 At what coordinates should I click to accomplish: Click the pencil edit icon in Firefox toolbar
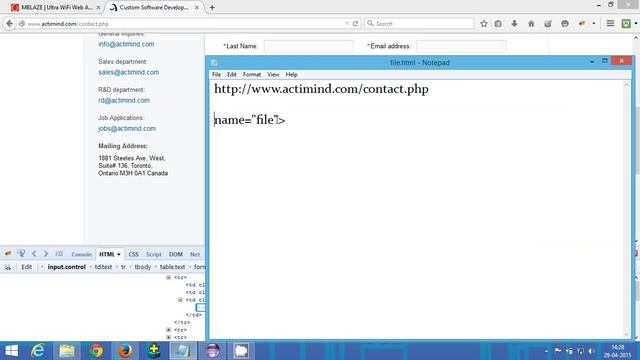548,24
